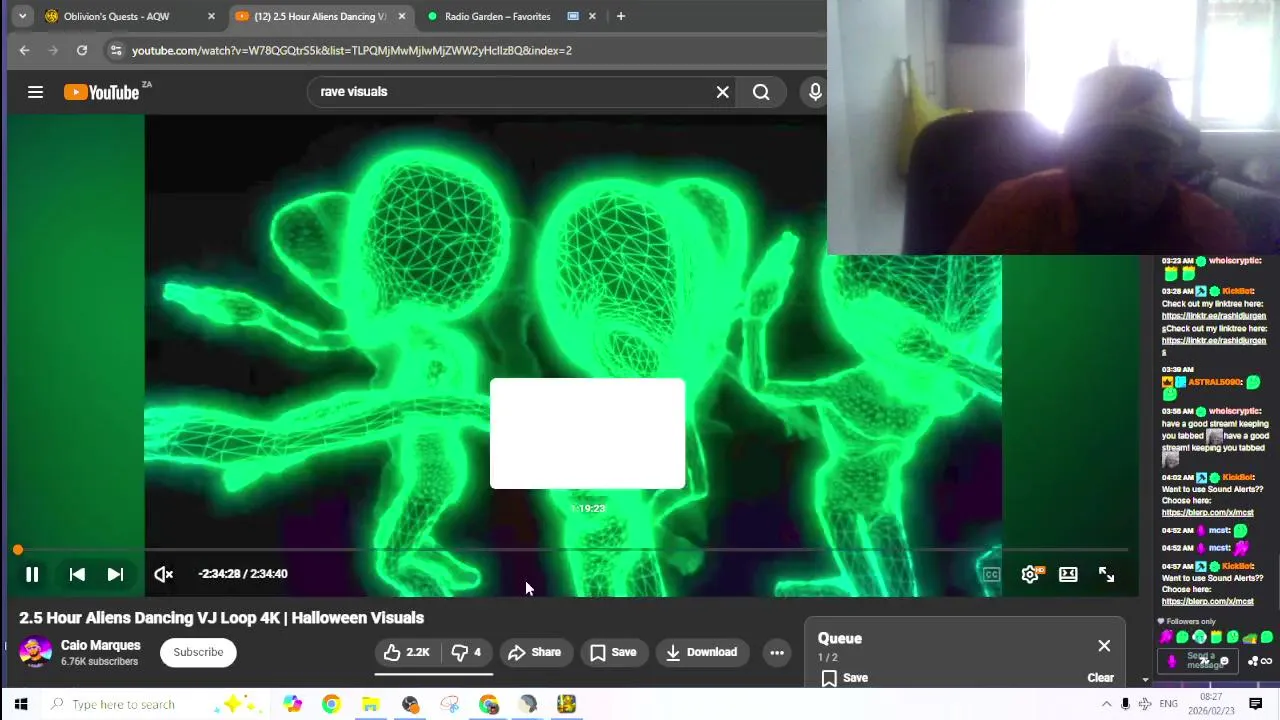Open the taskbar microphone tray icon
1280x720 pixels.
pyautogui.click(x=1126, y=704)
